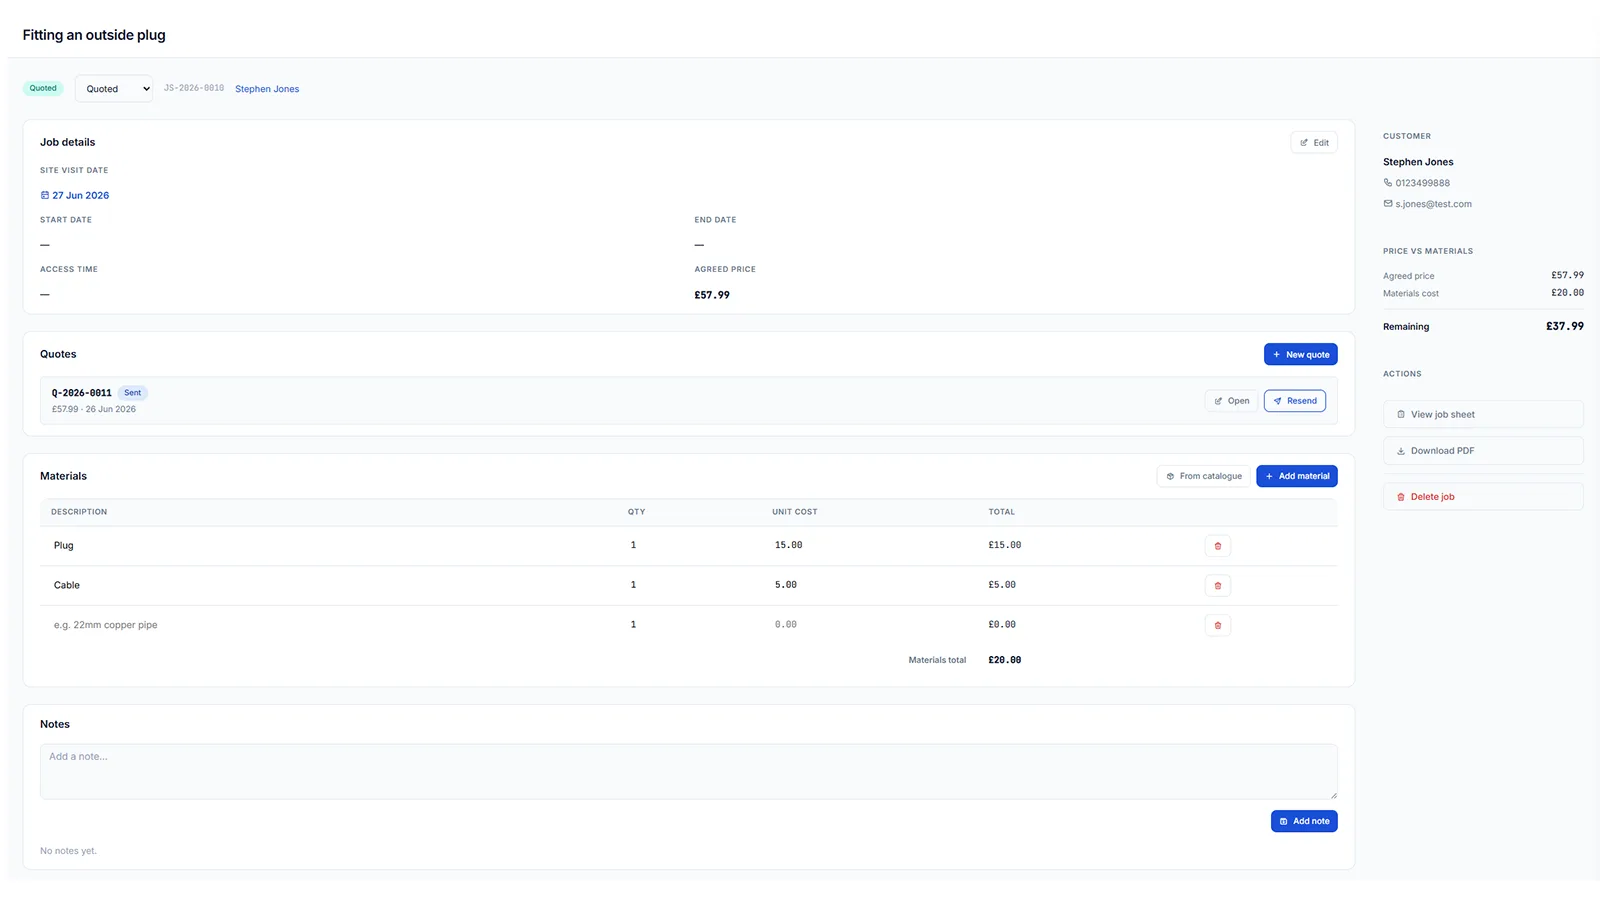Viewport: 1600px width, 900px height.
Task: Click the green Quoted status badge
Action: click(x=43, y=88)
